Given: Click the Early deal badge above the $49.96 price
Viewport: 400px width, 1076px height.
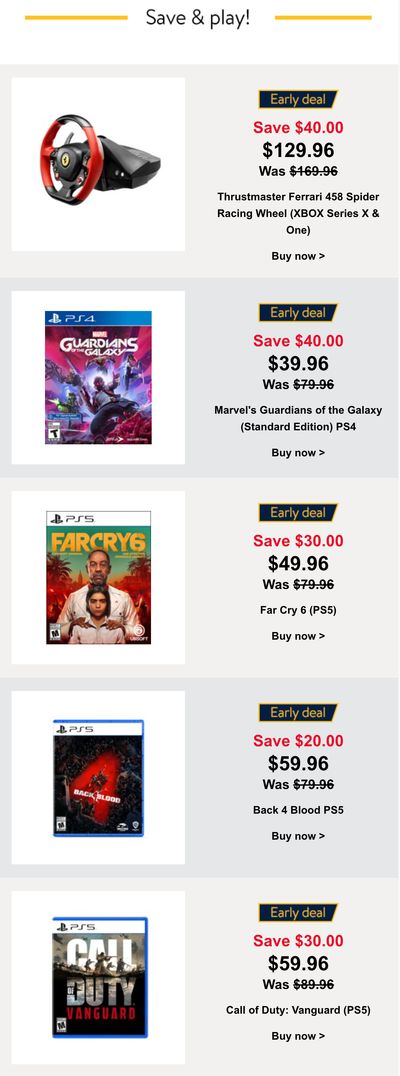Looking at the screenshot, I should pyautogui.click(x=298, y=513).
